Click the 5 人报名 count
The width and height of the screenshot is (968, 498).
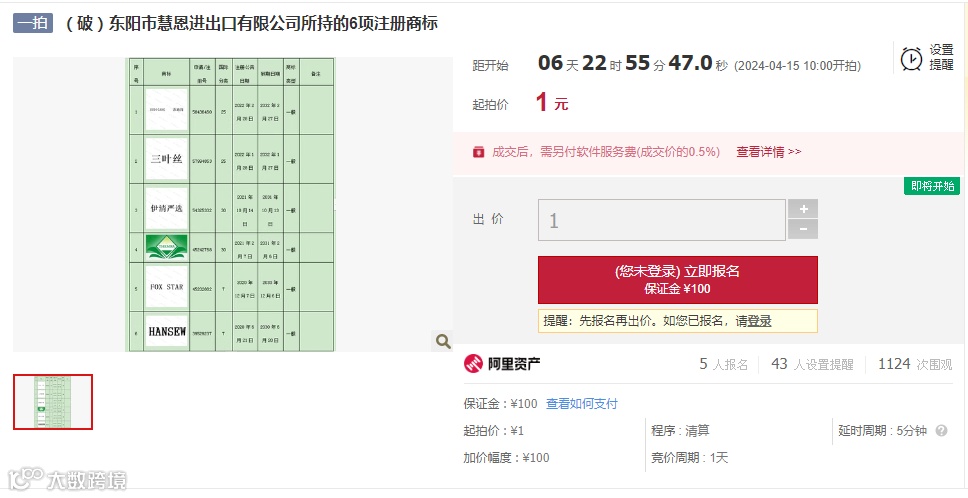pyautogui.click(x=724, y=364)
